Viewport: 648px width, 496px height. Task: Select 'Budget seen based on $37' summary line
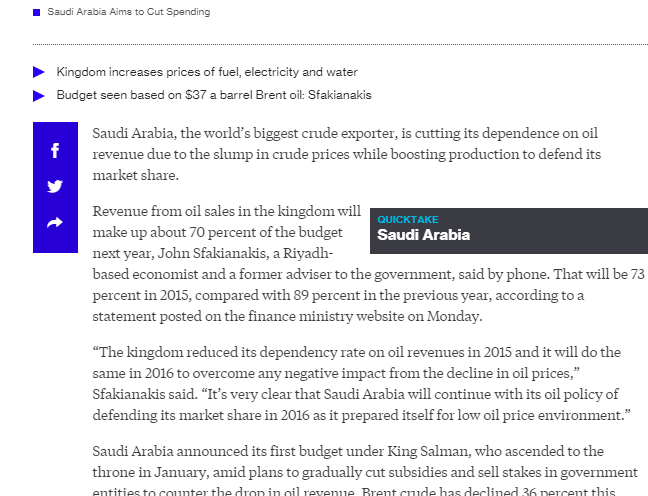pyautogui.click(x=214, y=95)
